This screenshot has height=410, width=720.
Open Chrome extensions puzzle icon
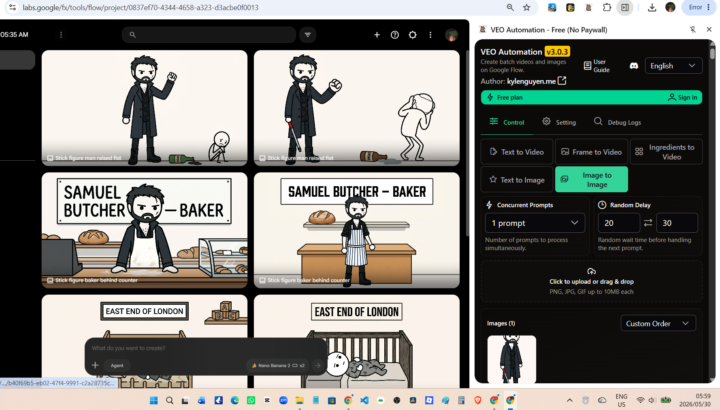coord(607,7)
